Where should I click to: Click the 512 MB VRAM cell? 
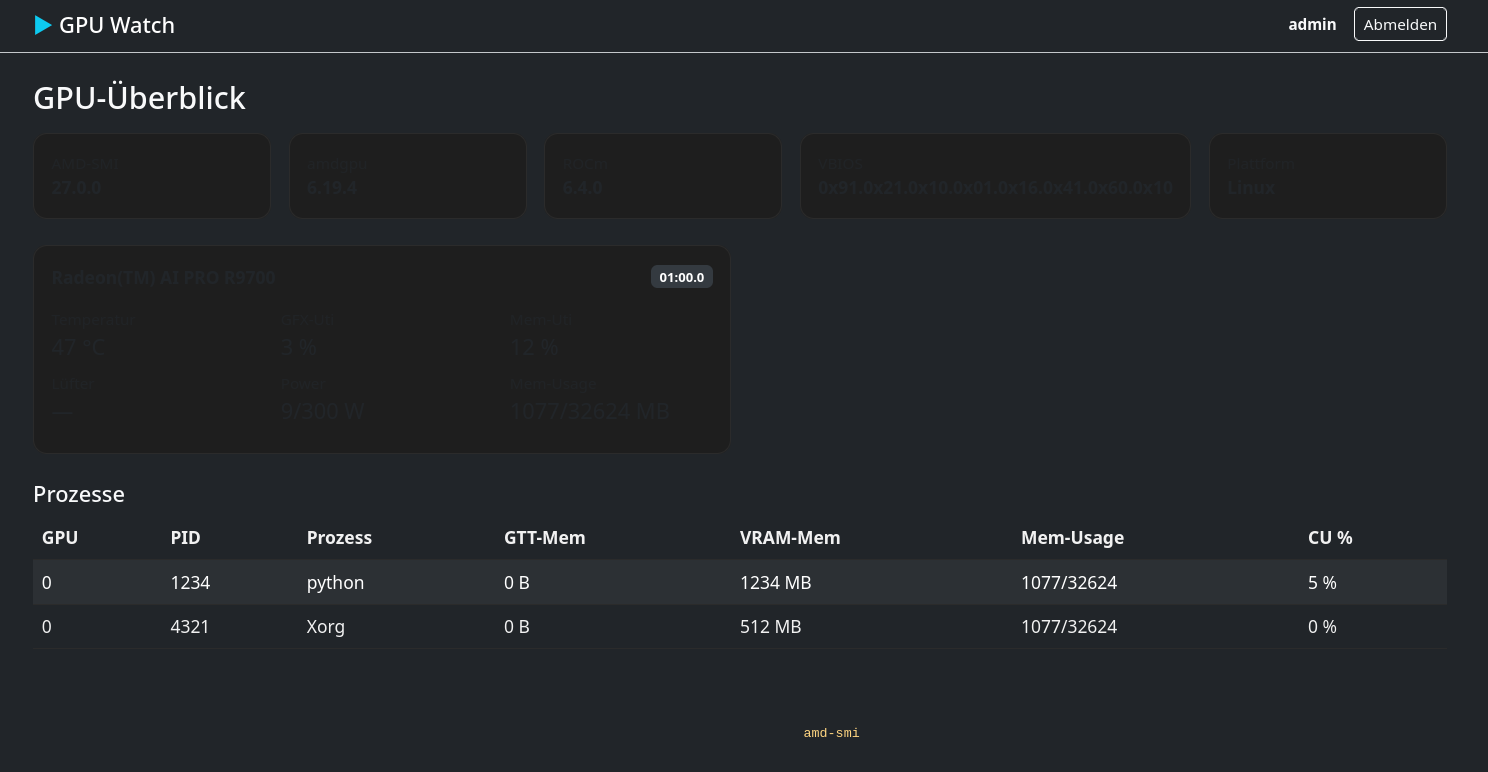(770, 627)
